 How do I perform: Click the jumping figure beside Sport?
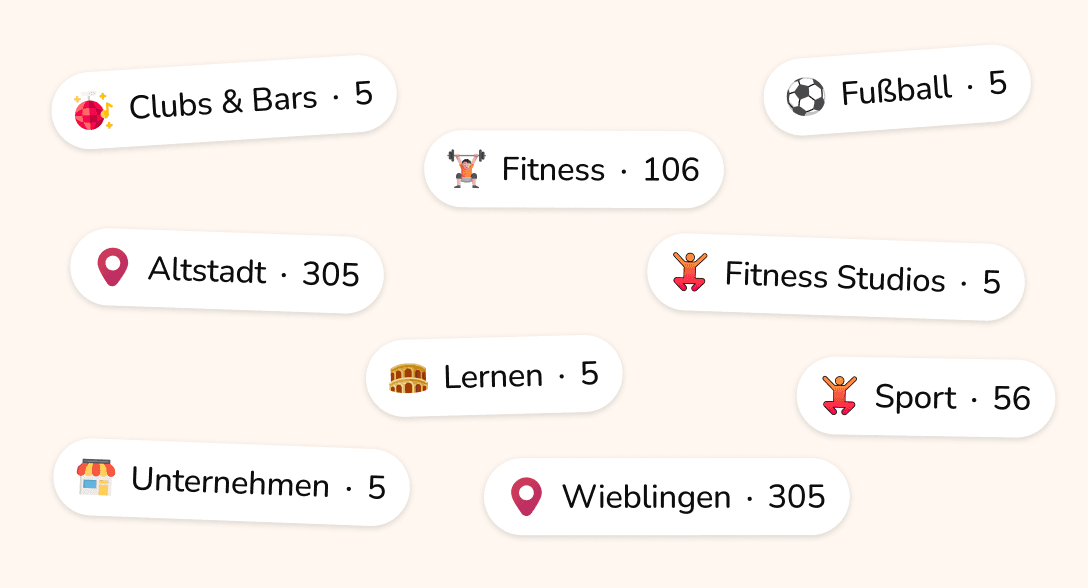[x=839, y=396]
